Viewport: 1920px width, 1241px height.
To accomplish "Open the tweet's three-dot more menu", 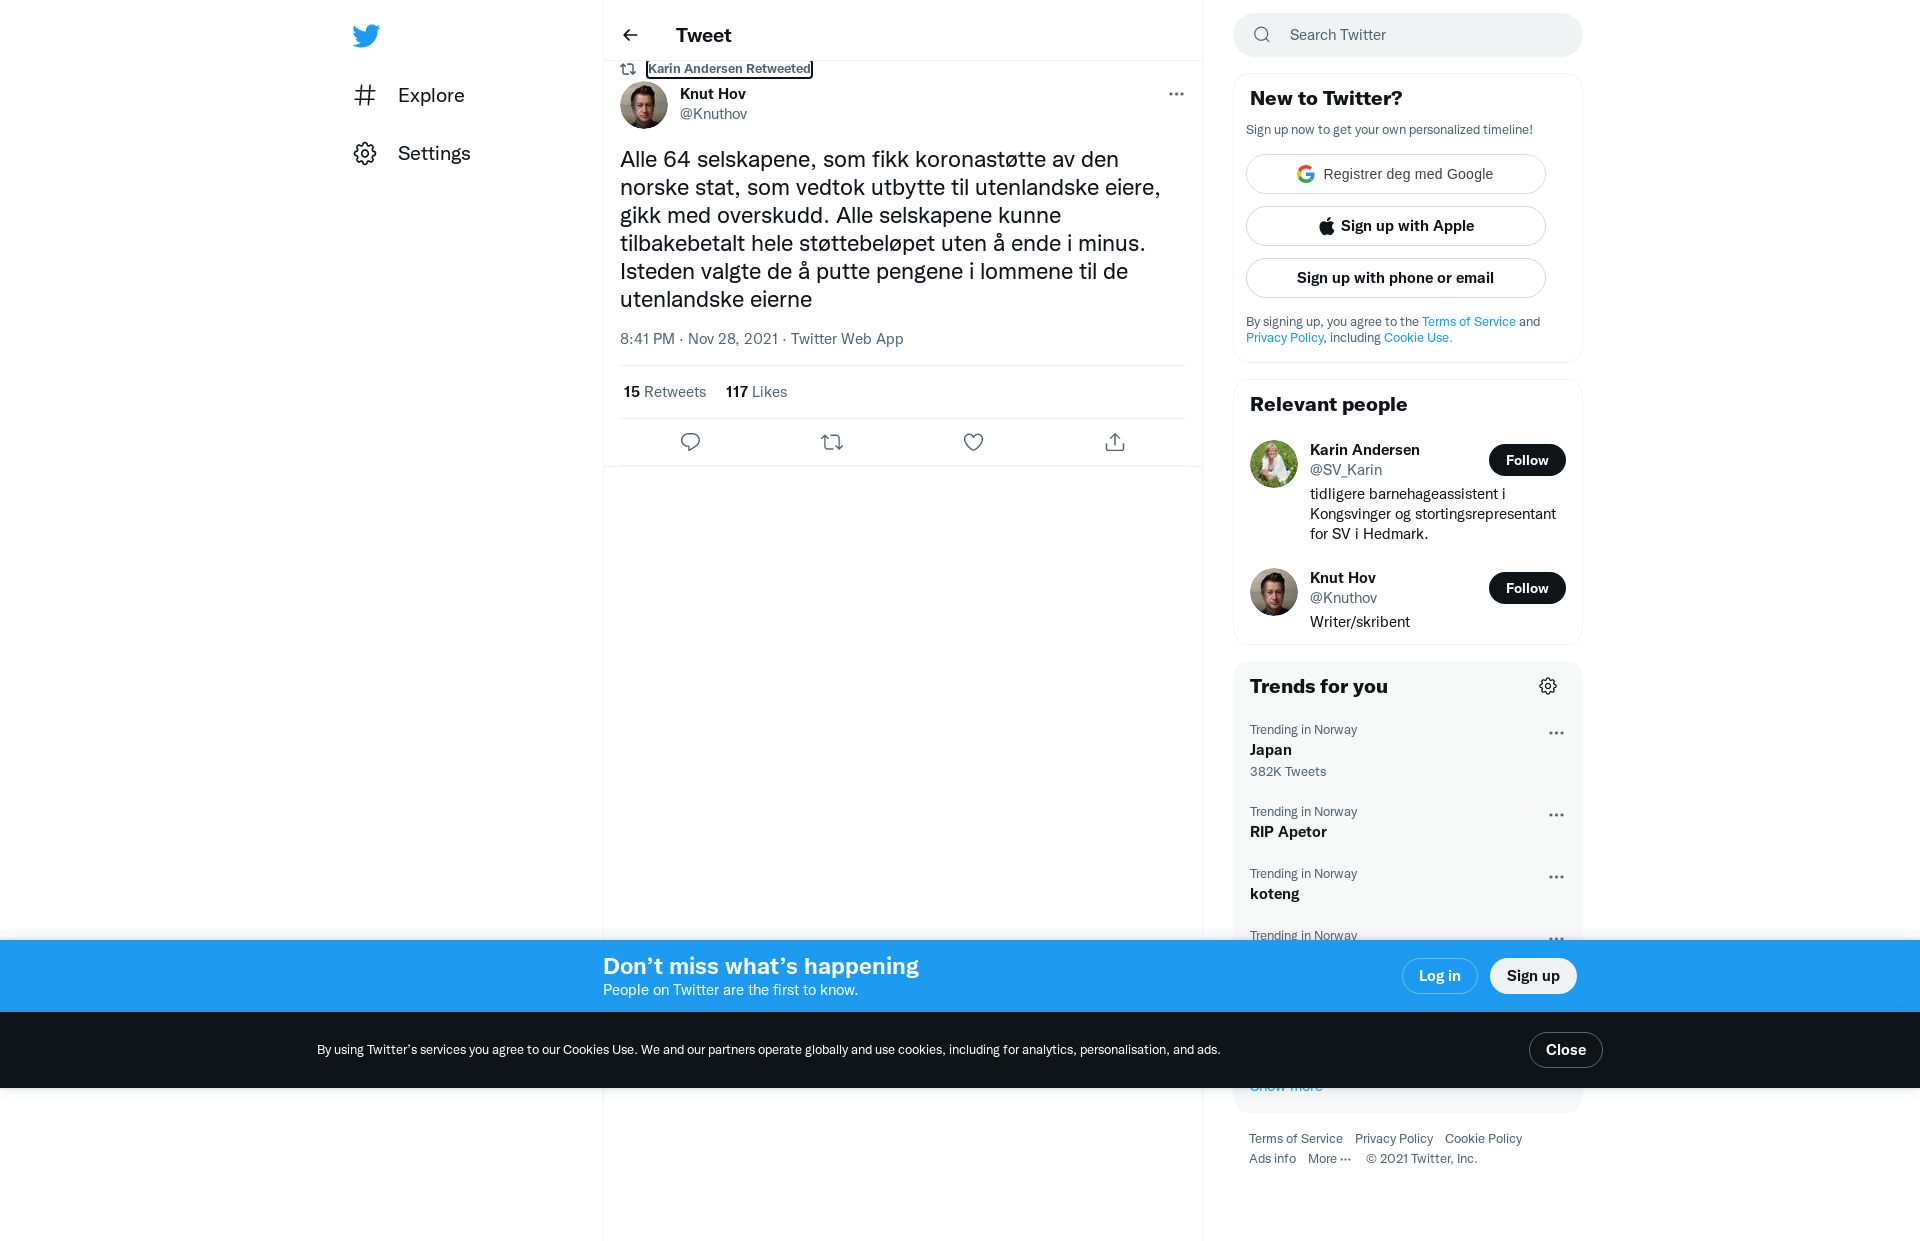I will click(x=1176, y=94).
